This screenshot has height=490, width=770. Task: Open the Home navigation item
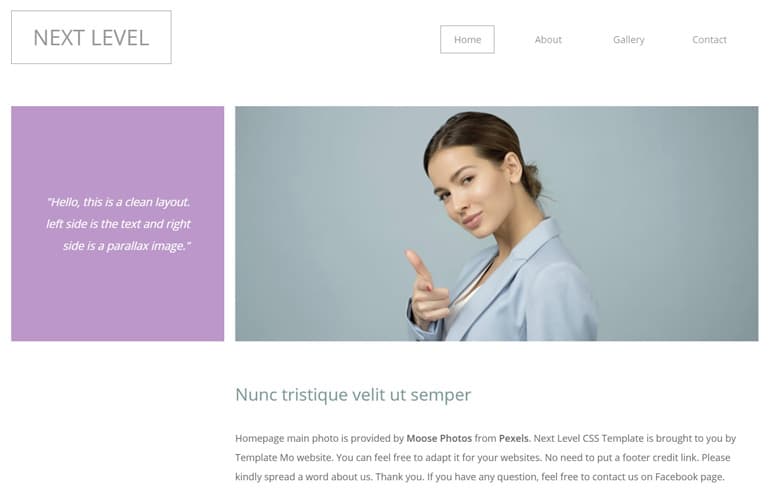point(467,40)
